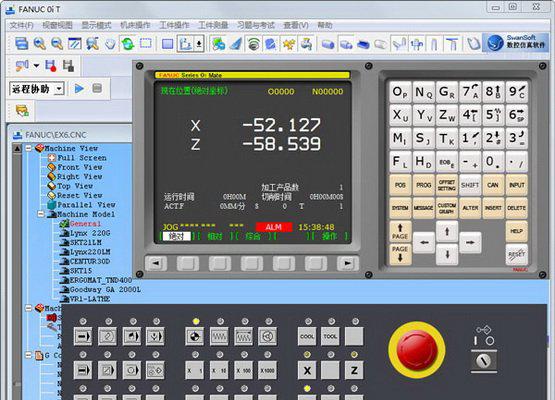This screenshot has height=400, width=555.
Task: Toggle the COOL coolant button
Action: coord(307,336)
